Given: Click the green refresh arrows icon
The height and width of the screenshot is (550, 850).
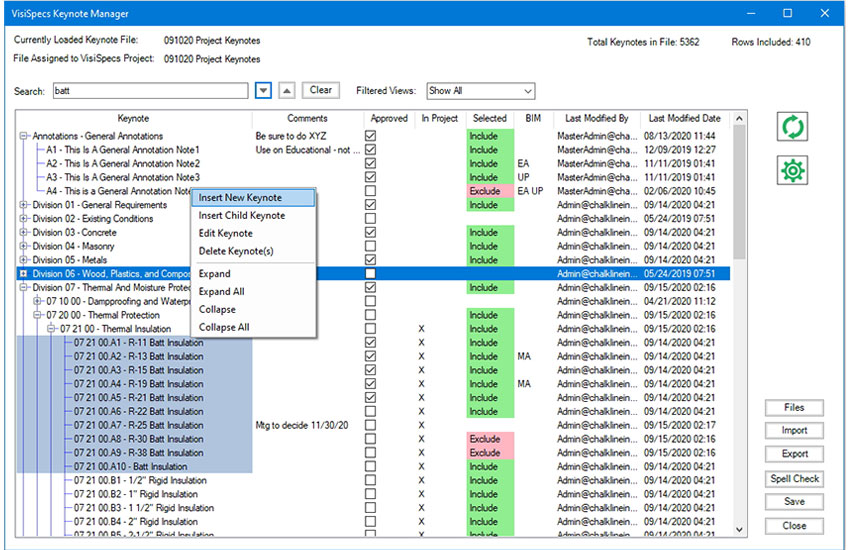Looking at the screenshot, I should 792,127.
